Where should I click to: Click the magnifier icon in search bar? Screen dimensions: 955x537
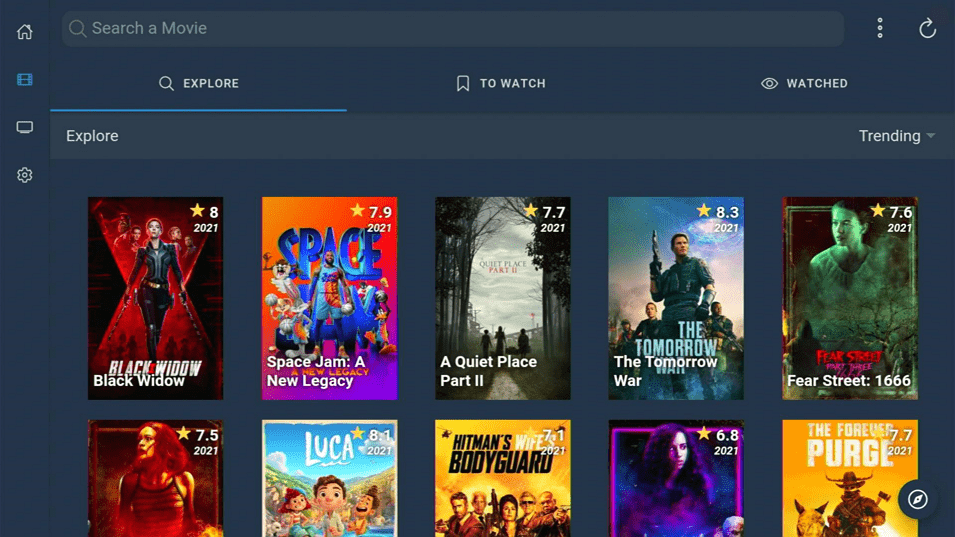pos(77,28)
